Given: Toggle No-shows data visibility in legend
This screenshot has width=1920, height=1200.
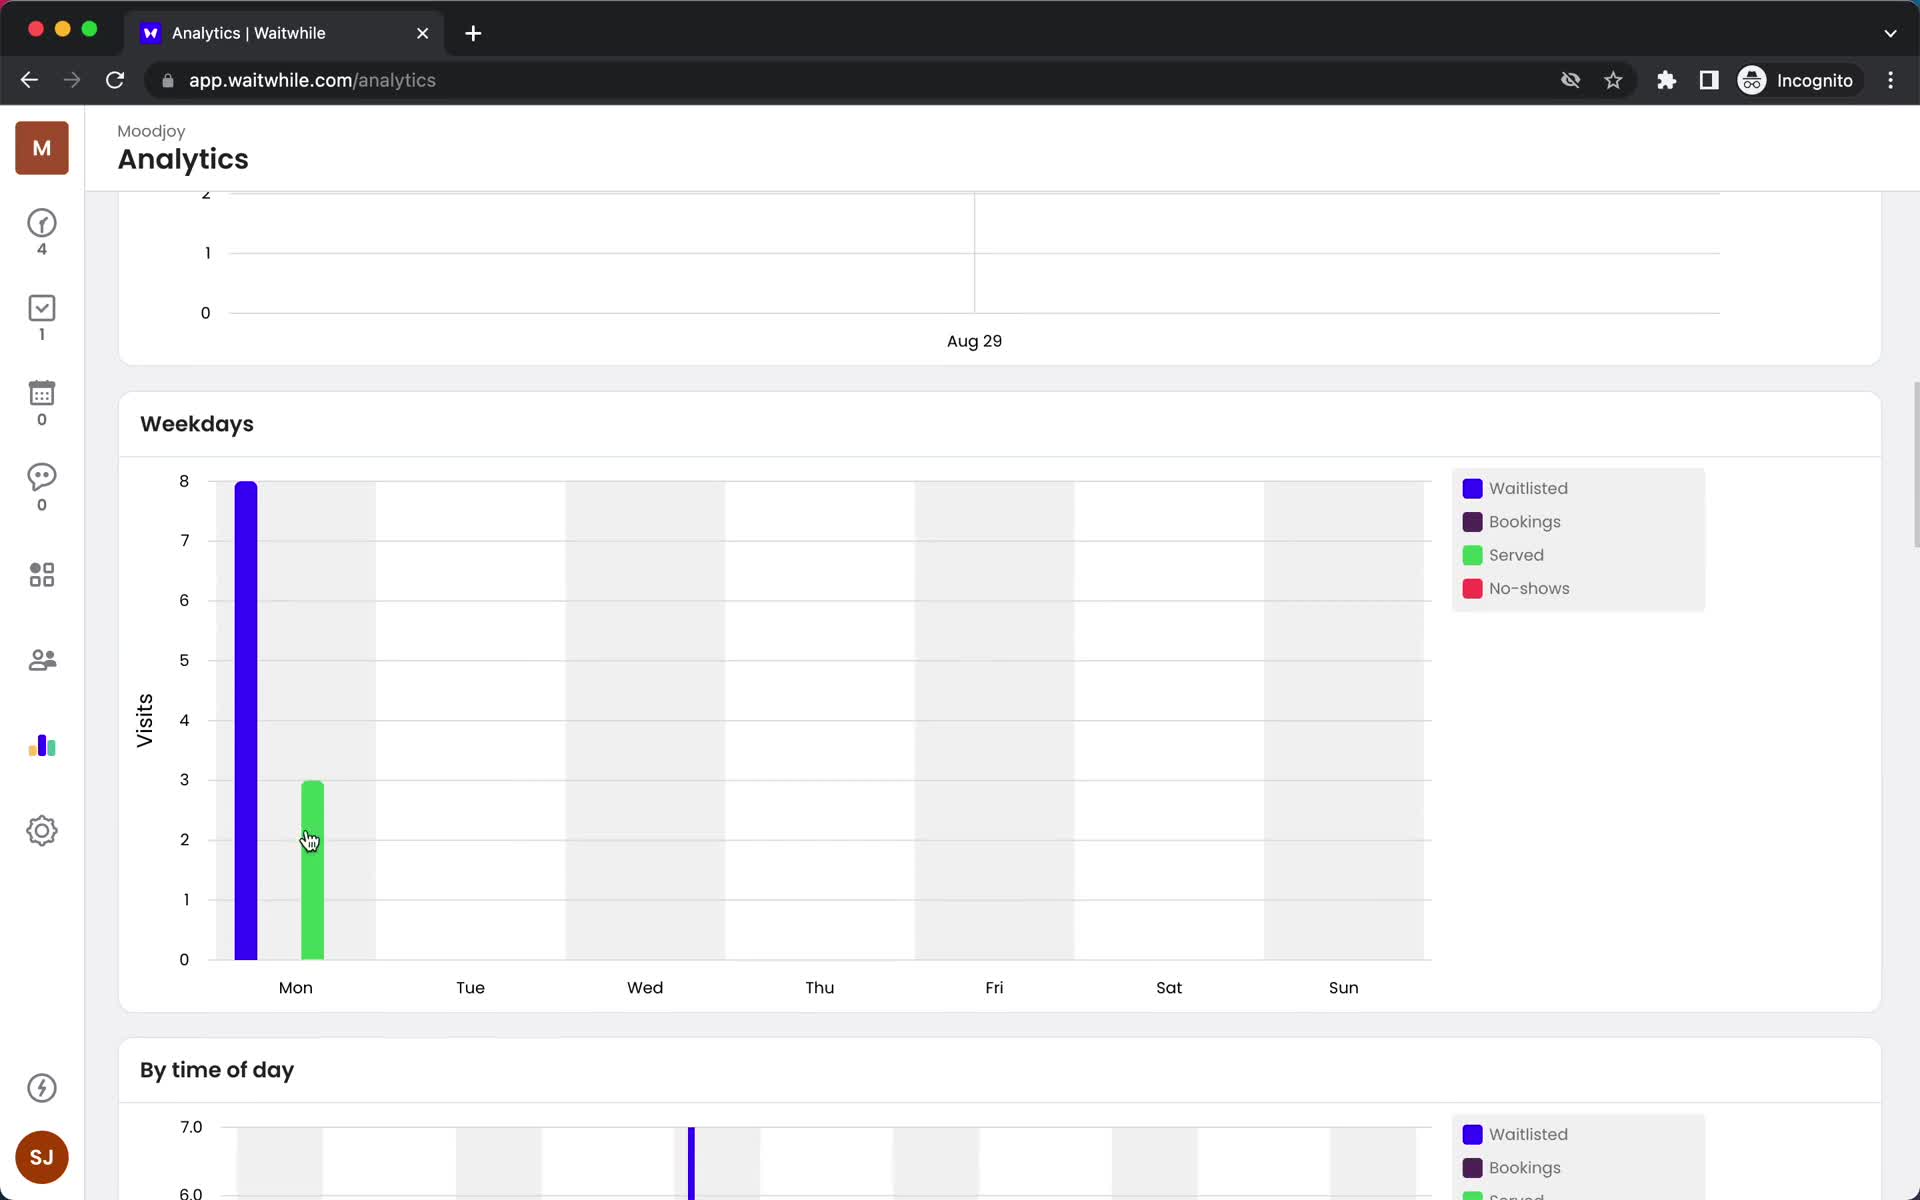Looking at the screenshot, I should (x=1529, y=588).
